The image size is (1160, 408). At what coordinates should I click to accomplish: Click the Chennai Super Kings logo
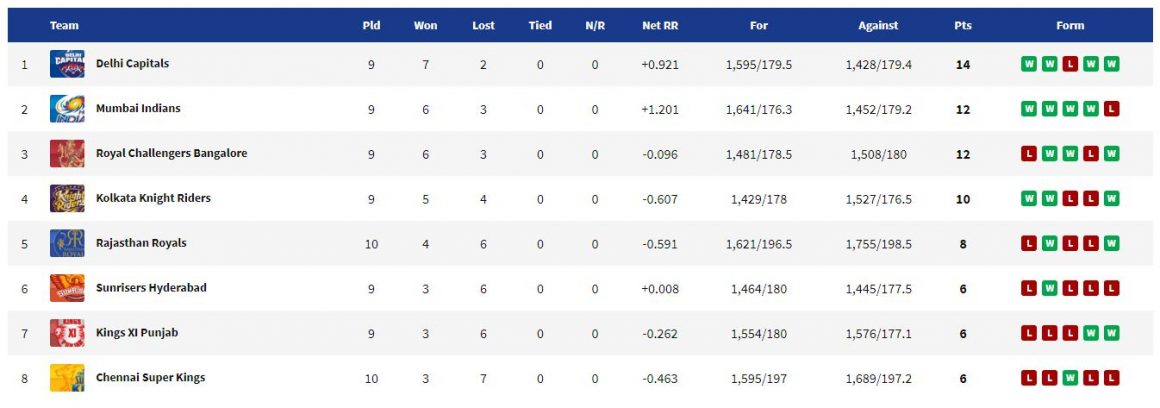(x=67, y=378)
